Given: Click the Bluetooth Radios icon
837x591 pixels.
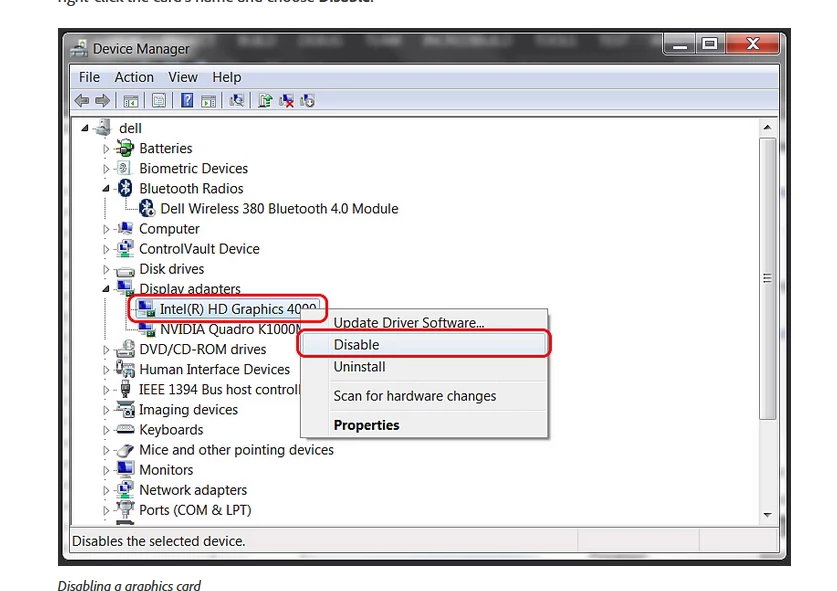Looking at the screenshot, I should (x=125, y=188).
